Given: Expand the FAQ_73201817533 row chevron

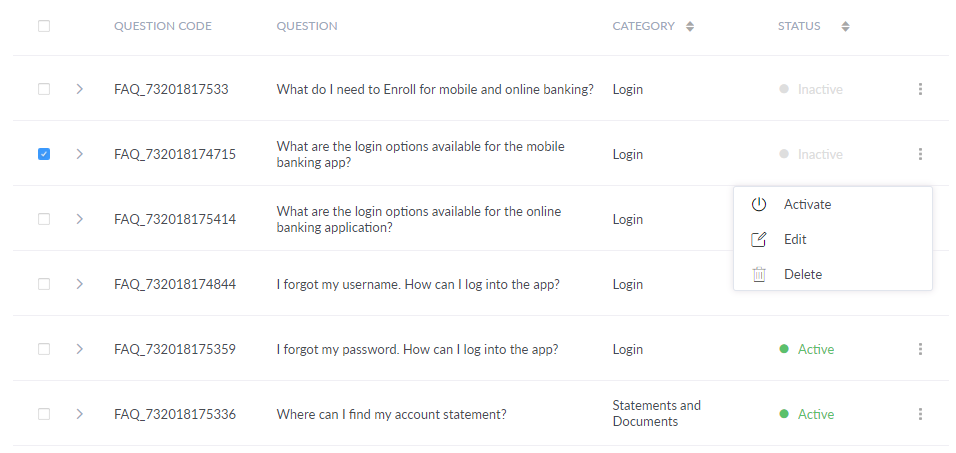Looking at the screenshot, I should coord(79,89).
